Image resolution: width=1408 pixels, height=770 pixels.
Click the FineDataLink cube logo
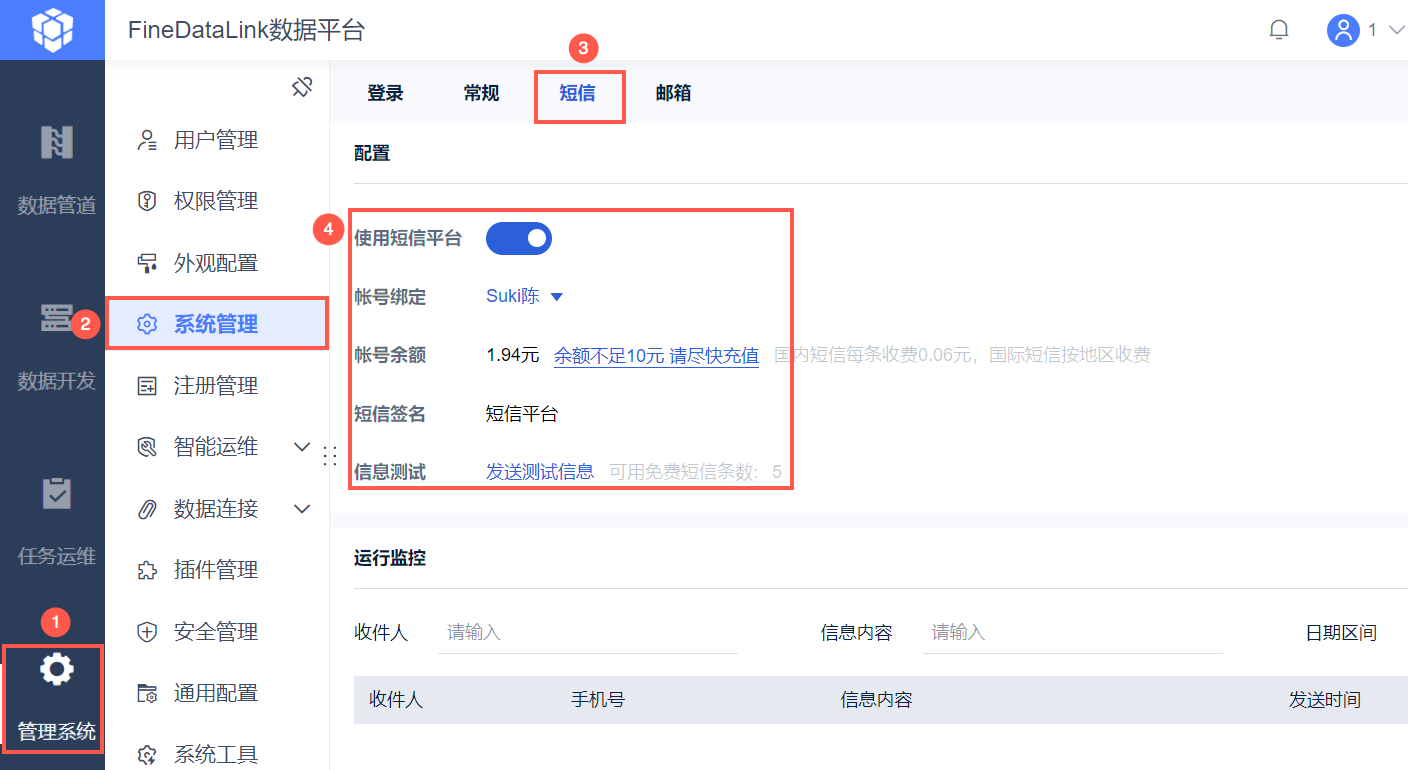pos(52,30)
